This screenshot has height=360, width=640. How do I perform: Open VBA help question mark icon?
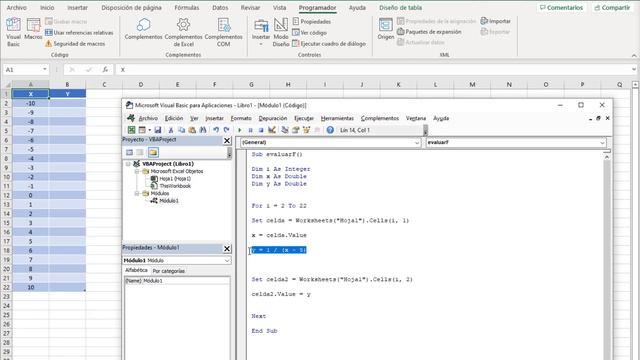[330, 130]
